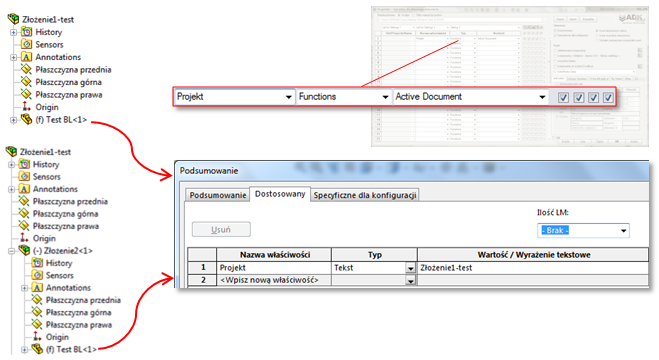Switch to the Dostosowany tab
This screenshot has height=360, width=659.
click(280, 194)
